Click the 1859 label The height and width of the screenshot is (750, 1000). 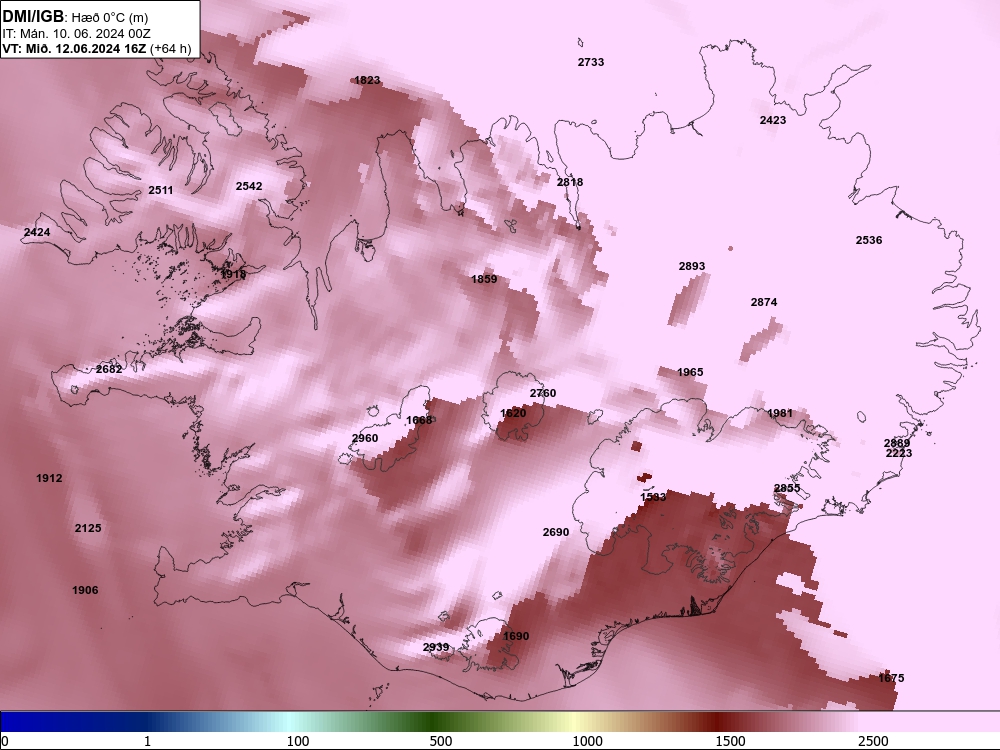(x=484, y=279)
